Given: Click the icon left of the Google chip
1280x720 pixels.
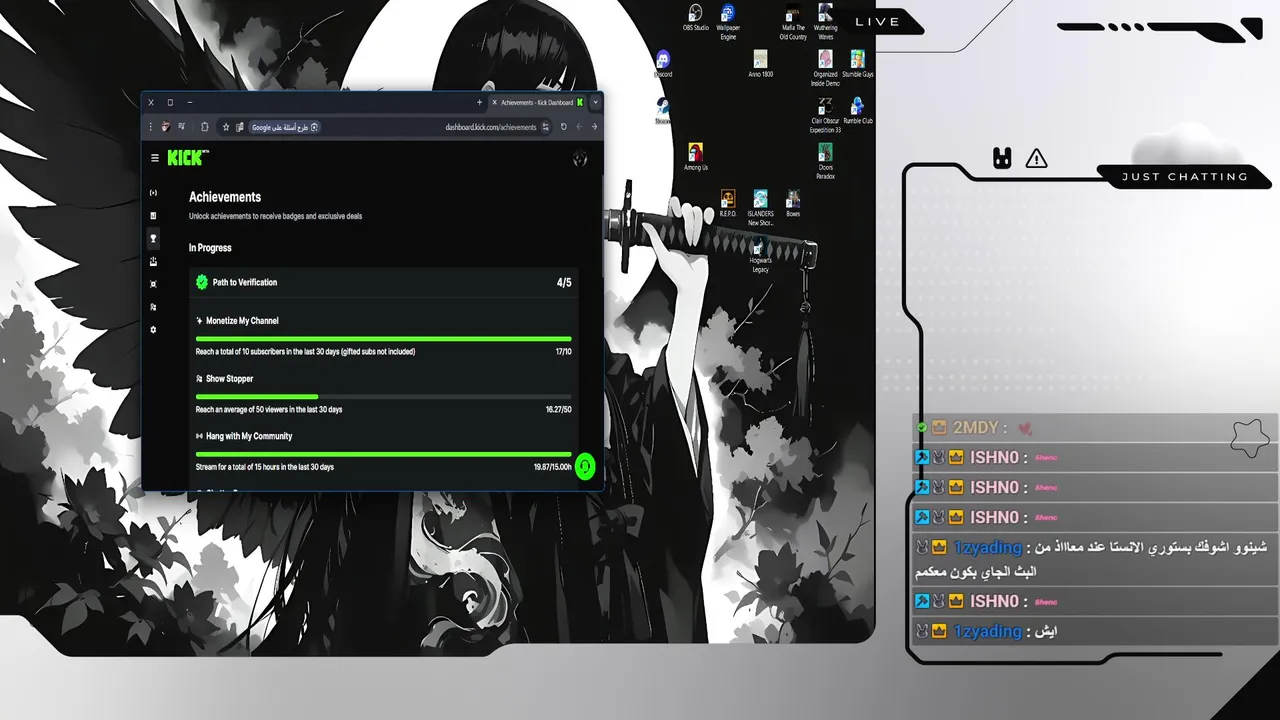Looking at the screenshot, I should pos(239,127).
